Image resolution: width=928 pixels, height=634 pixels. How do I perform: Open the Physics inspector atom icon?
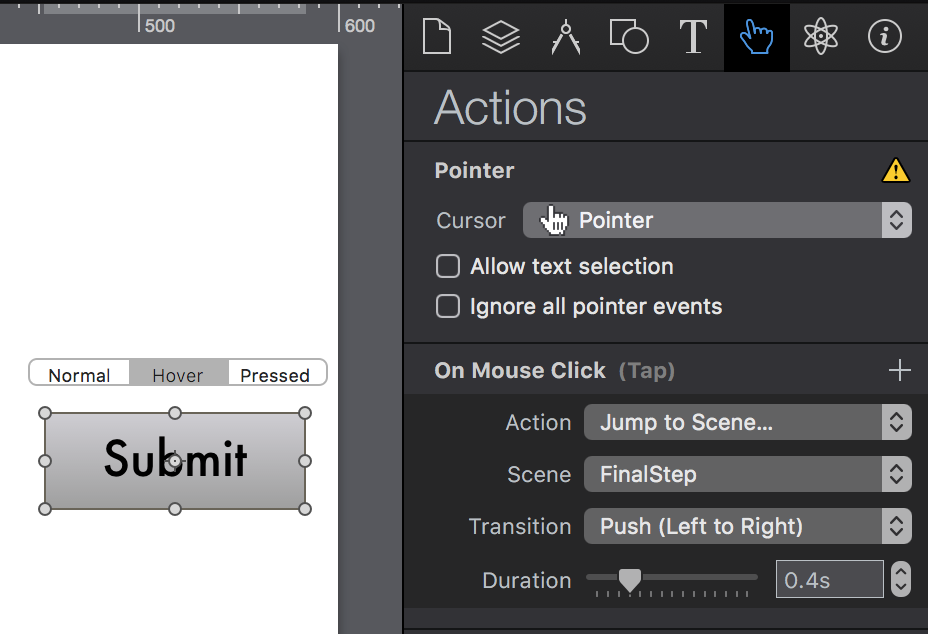[821, 37]
